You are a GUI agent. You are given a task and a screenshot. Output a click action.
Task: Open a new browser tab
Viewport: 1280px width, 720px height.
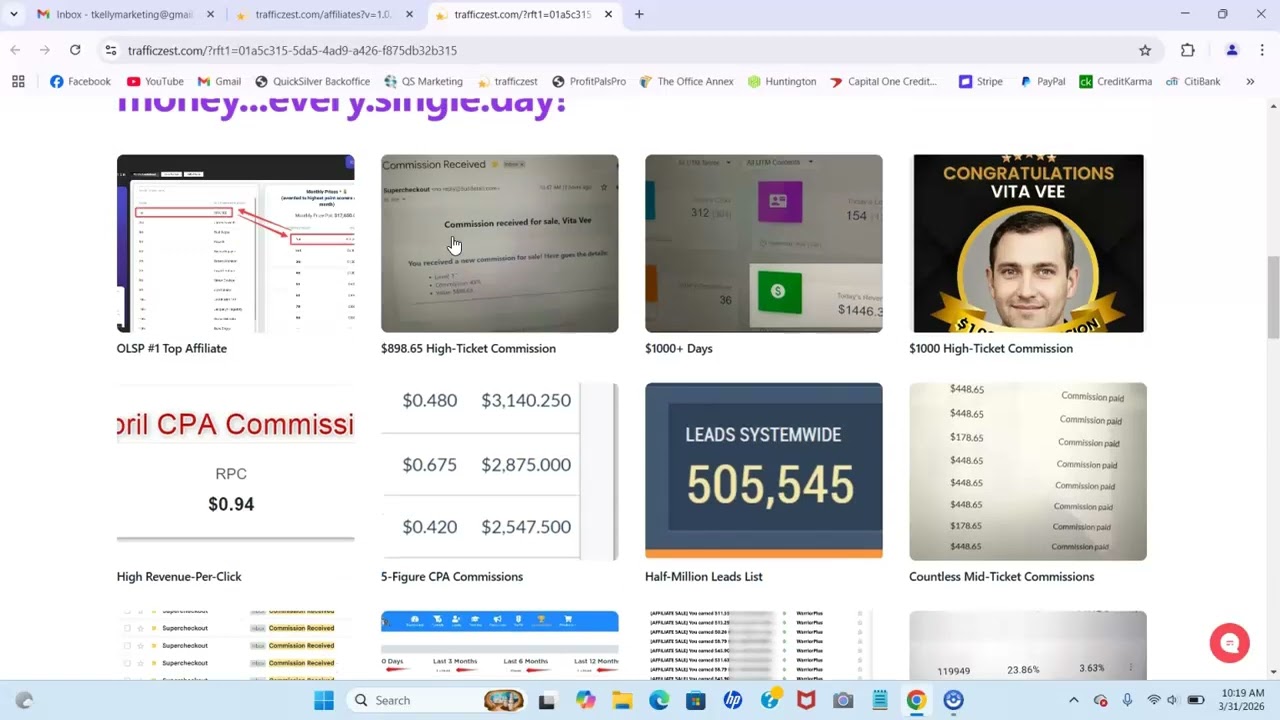pos(639,14)
